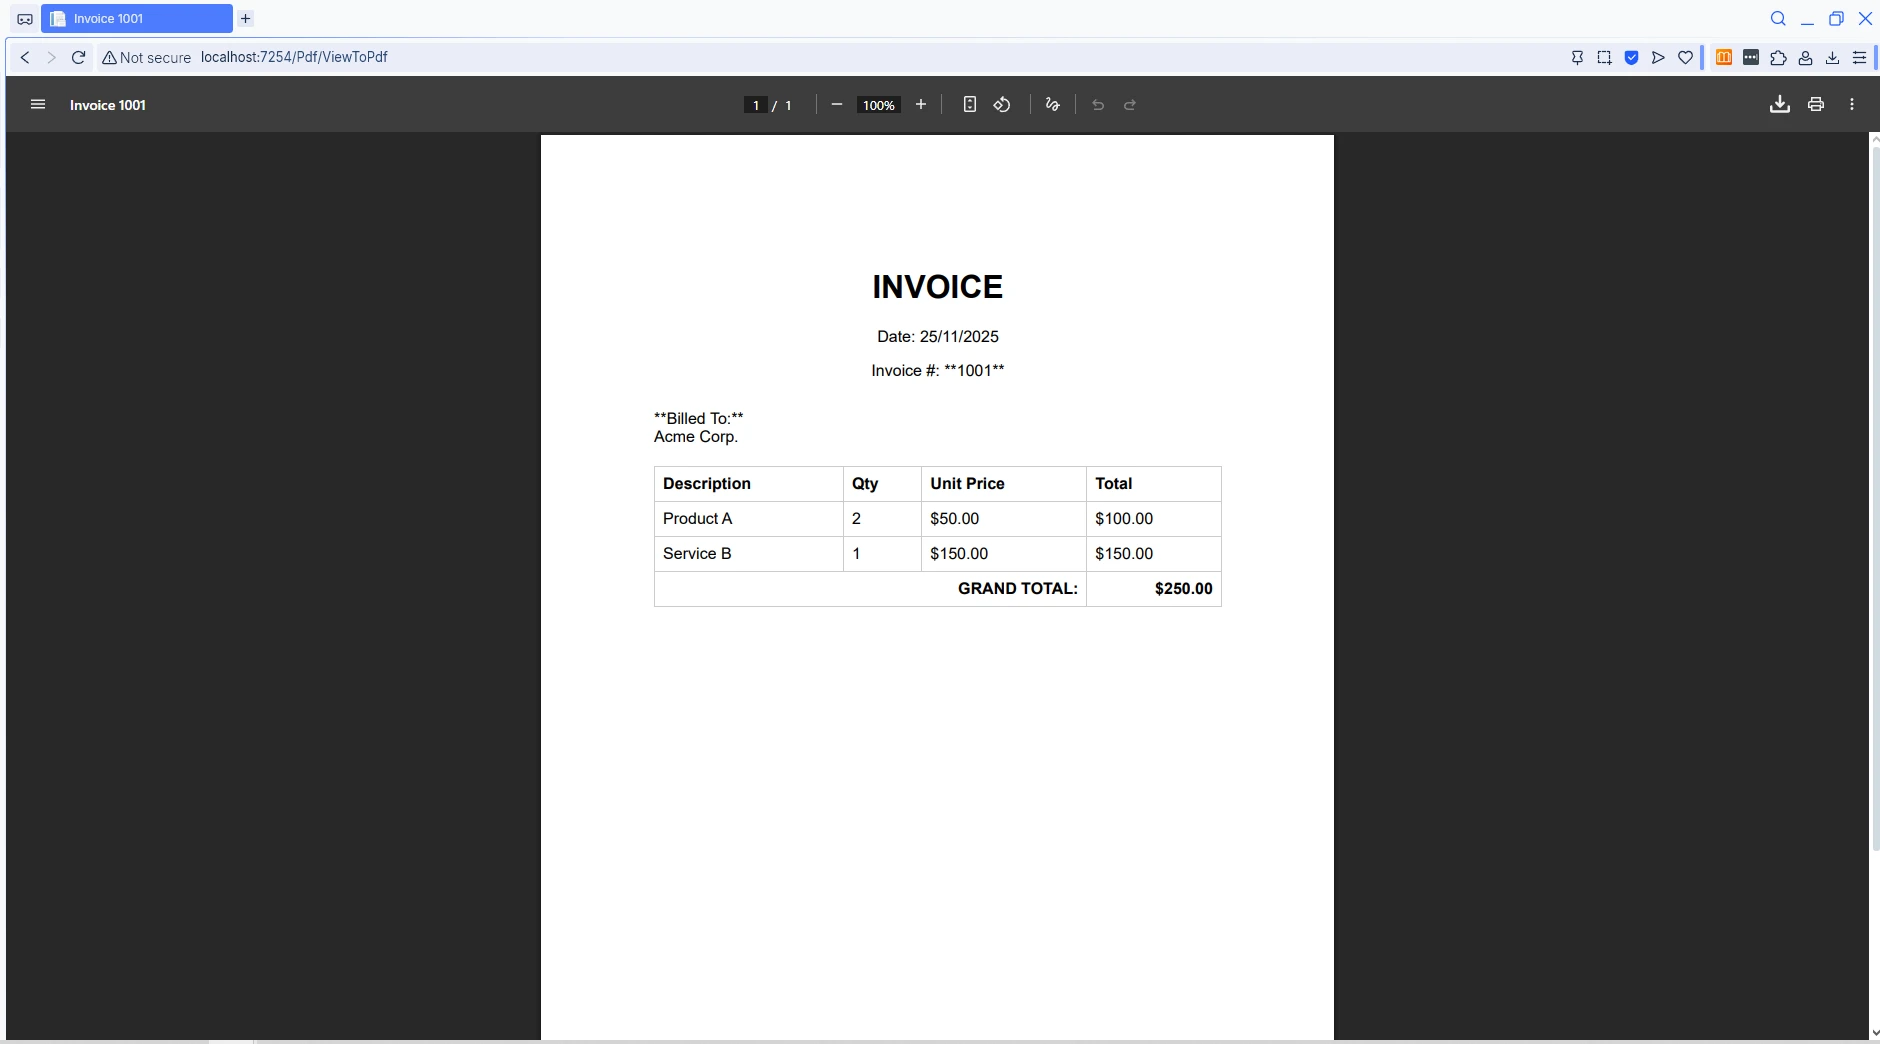Select the annotate drawing tool
Screen dimensions: 1880x1044
(x=1051, y=104)
